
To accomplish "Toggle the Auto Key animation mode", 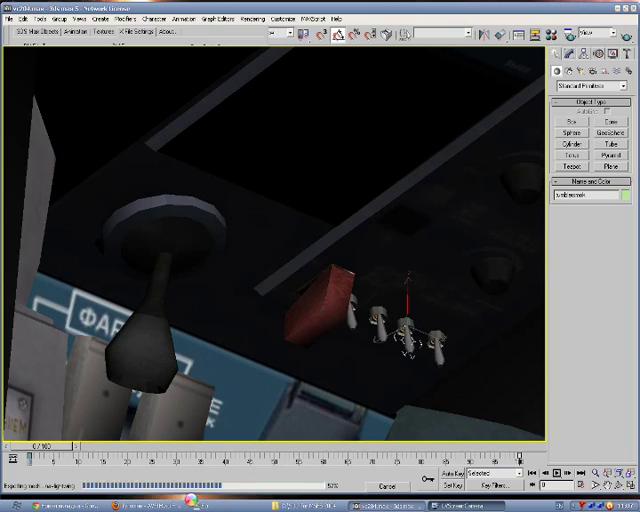I will 453,473.
